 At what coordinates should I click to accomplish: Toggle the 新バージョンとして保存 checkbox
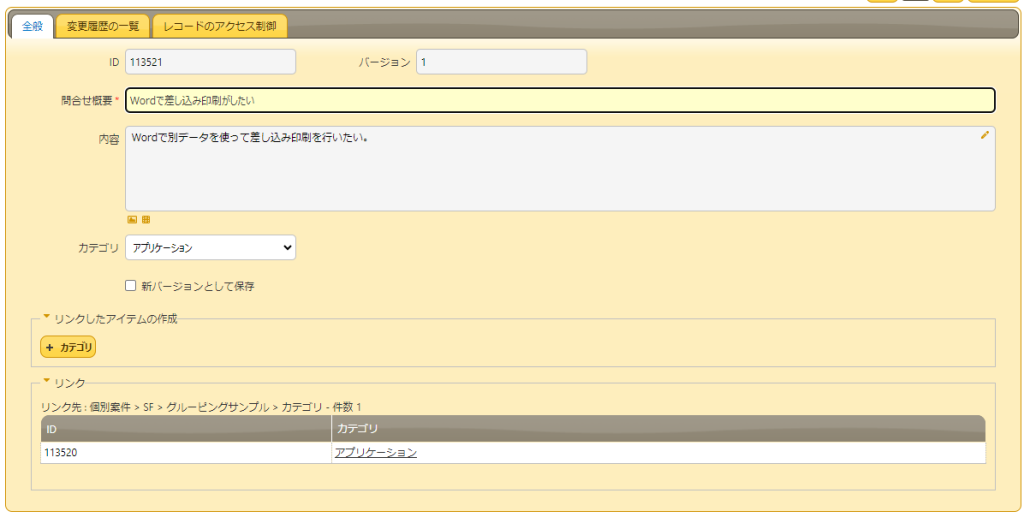pos(131,285)
